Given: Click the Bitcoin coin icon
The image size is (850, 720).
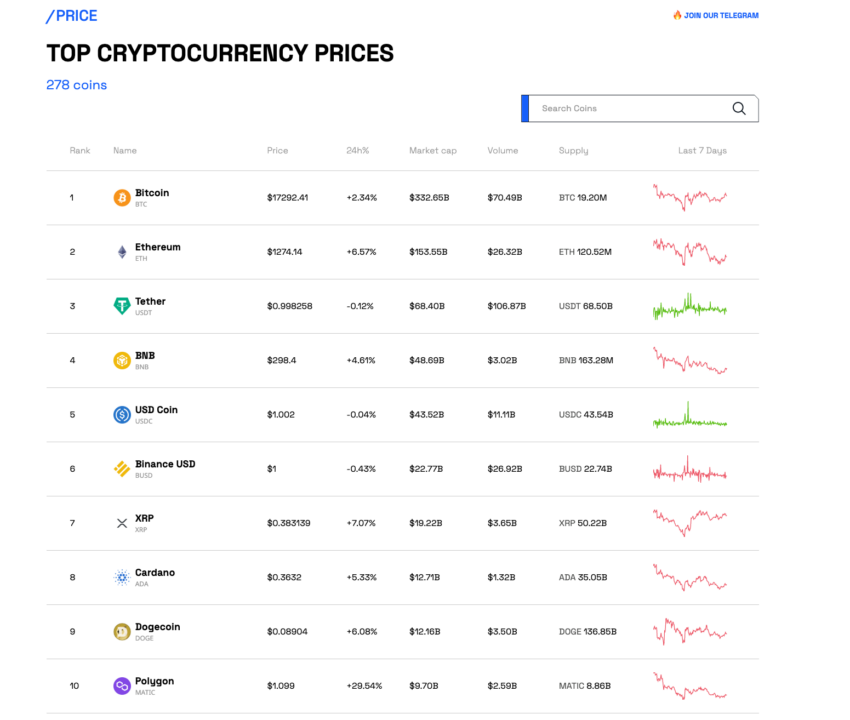Looking at the screenshot, I should click(x=122, y=198).
